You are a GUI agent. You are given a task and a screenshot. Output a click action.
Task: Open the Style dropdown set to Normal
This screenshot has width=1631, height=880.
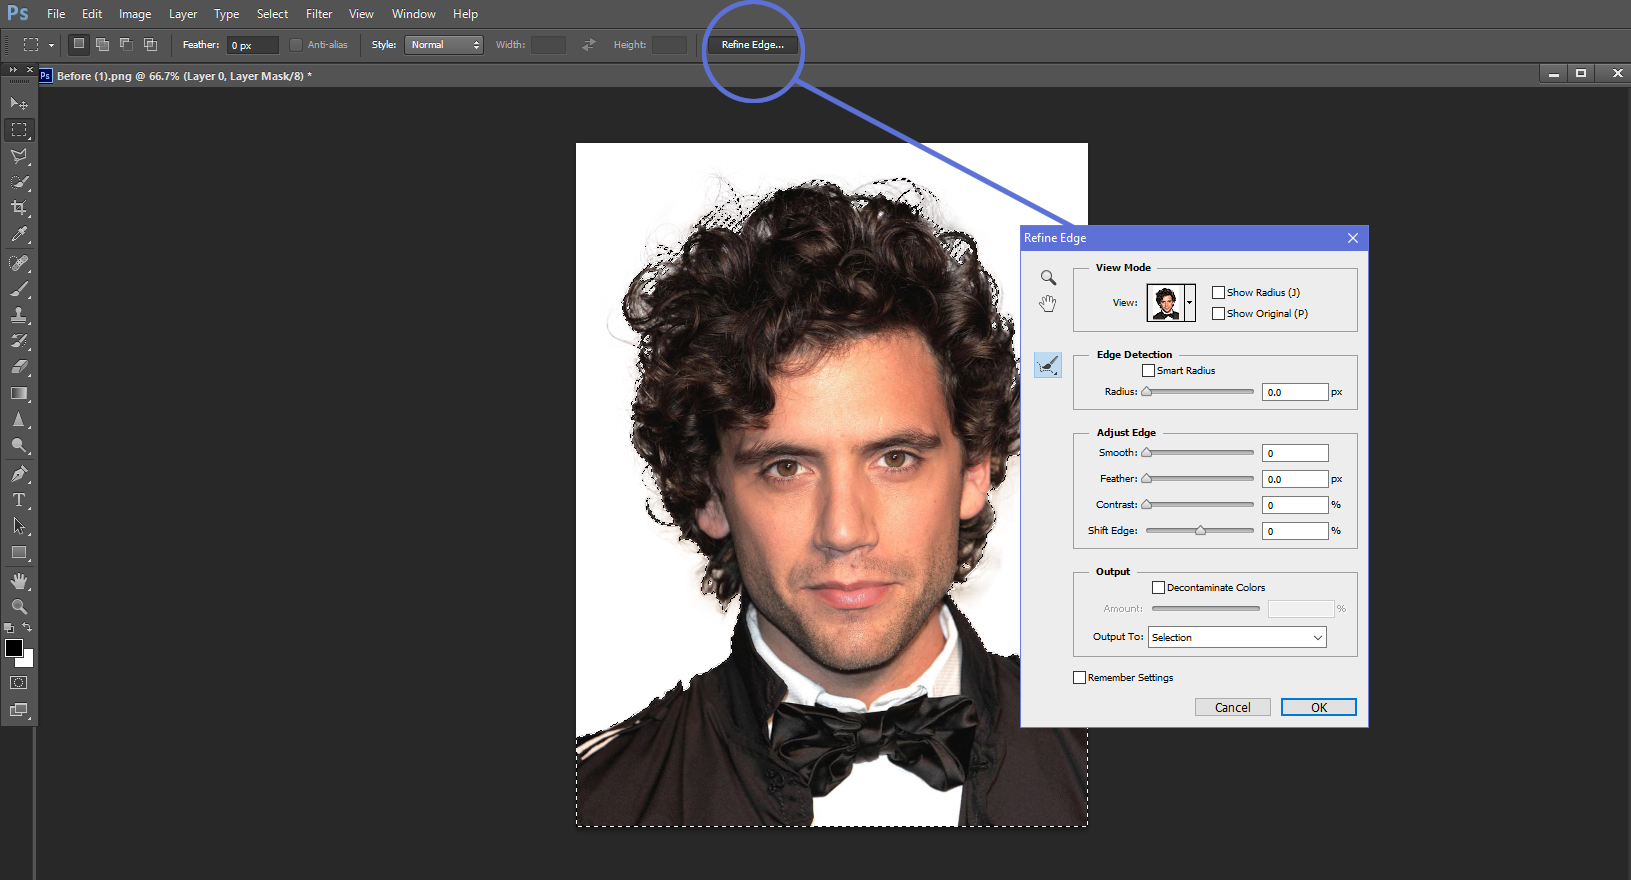coord(444,45)
